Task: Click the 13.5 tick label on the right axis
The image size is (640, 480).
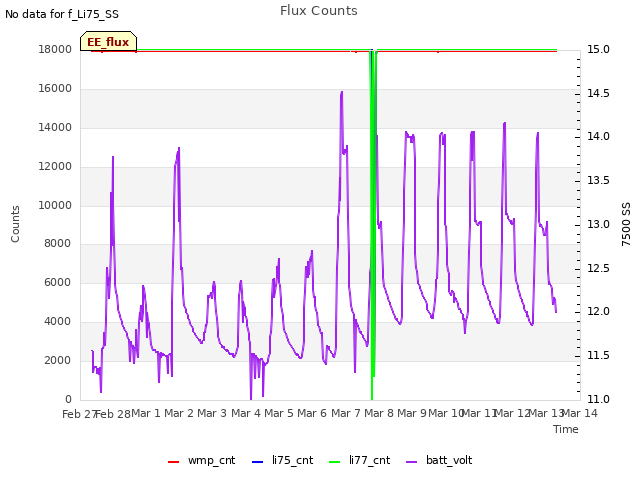Action: (x=598, y=180)
